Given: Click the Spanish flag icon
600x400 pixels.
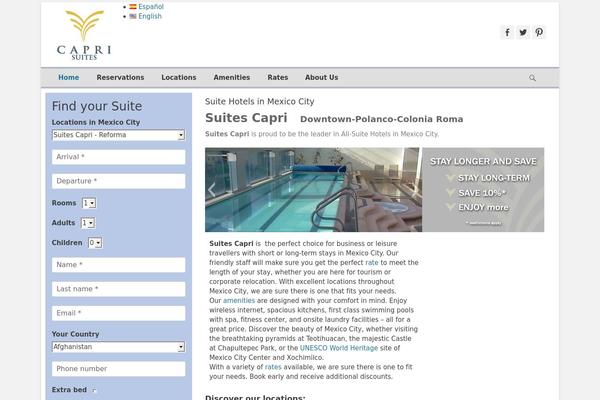Looking at the screenshot, I should pos(133,7).
